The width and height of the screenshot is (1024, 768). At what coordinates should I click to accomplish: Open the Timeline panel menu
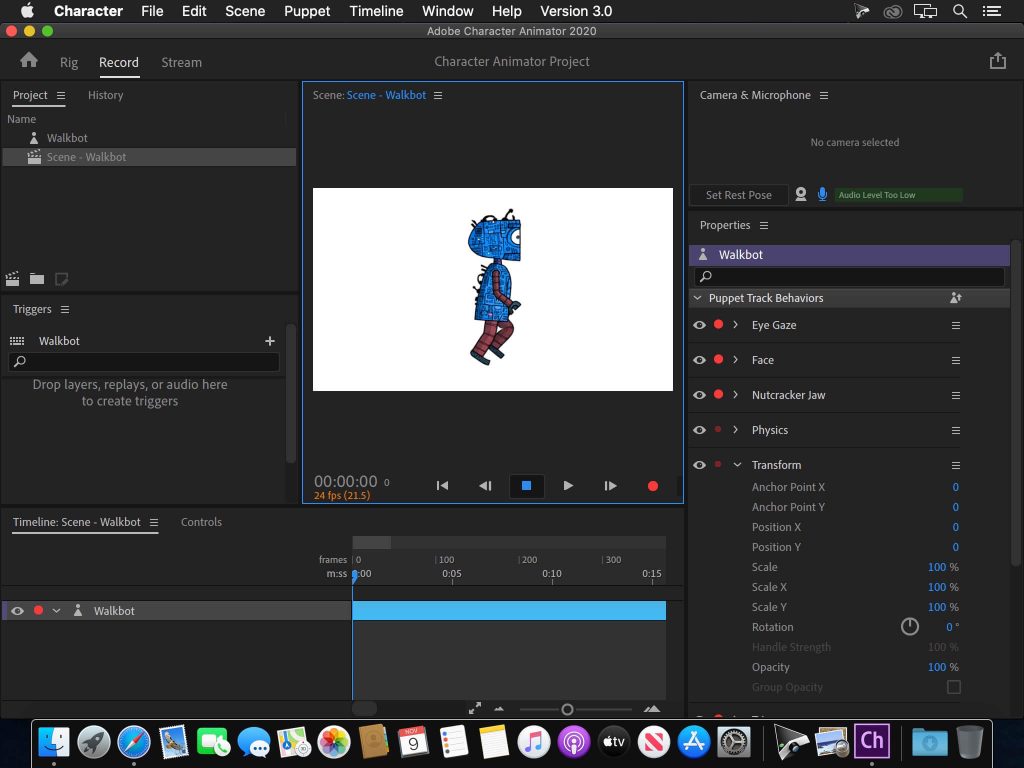point(155,521)
